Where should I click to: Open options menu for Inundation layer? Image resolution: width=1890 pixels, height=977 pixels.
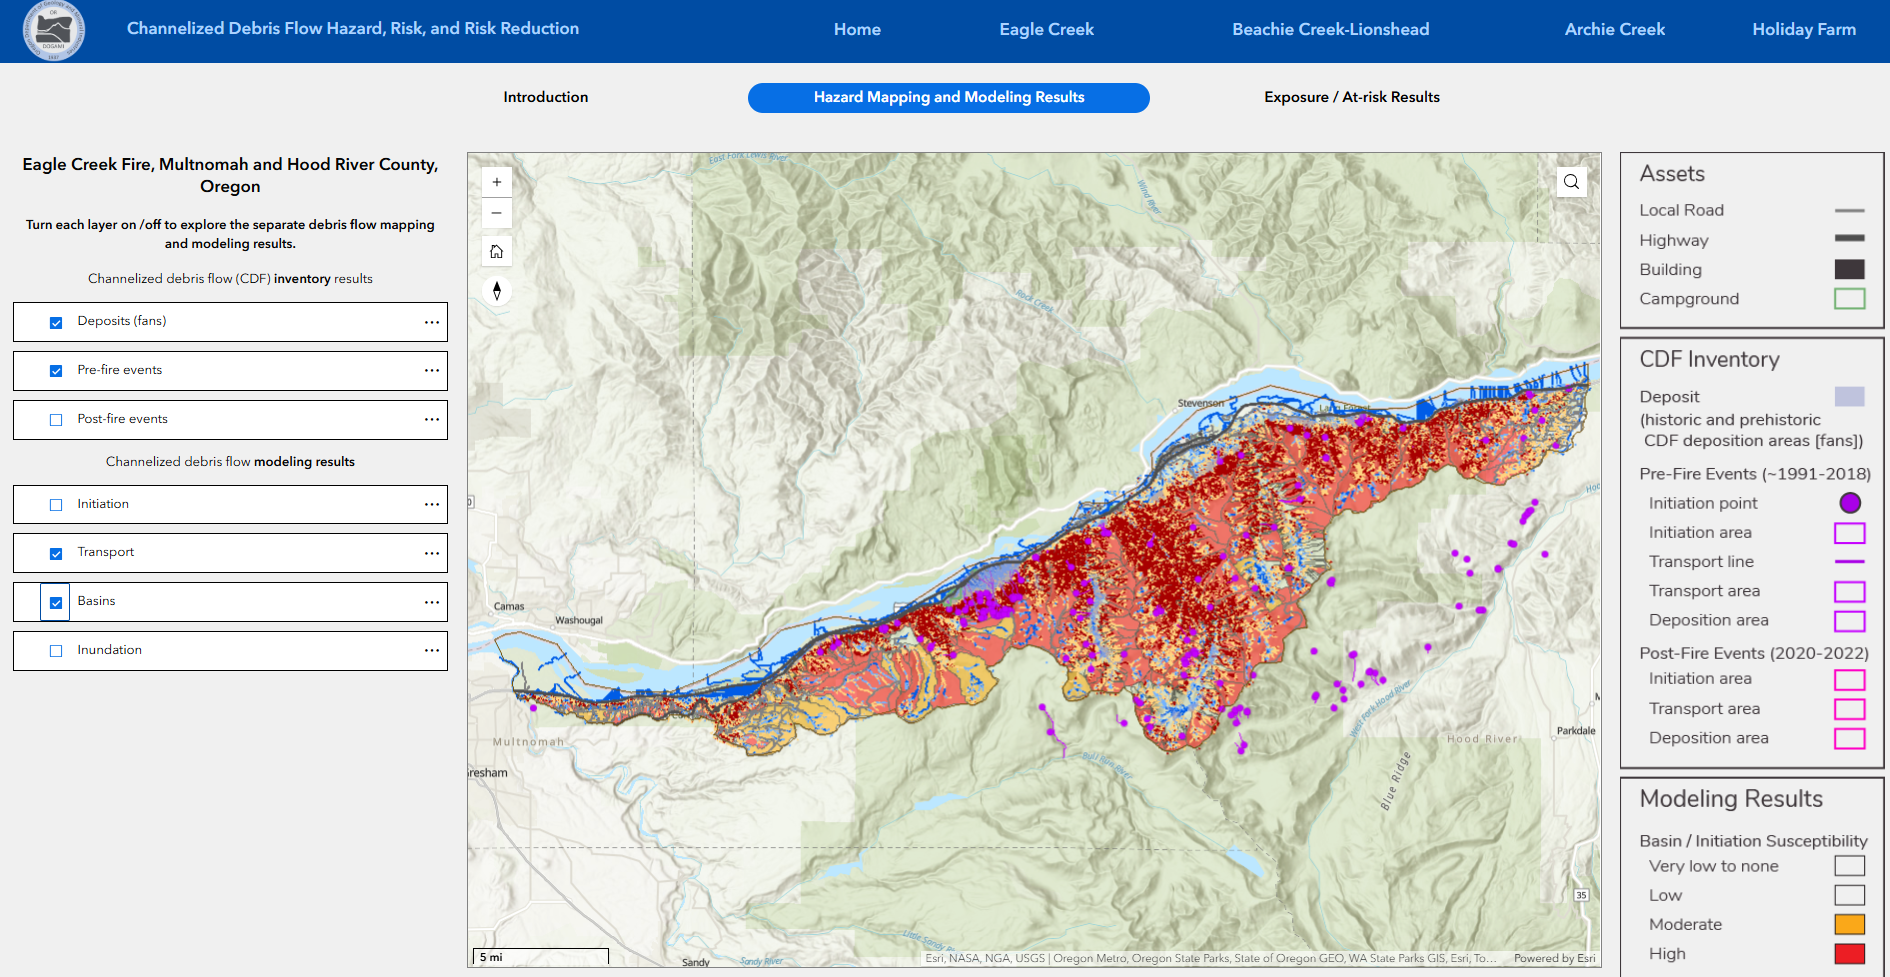[431, 650]
